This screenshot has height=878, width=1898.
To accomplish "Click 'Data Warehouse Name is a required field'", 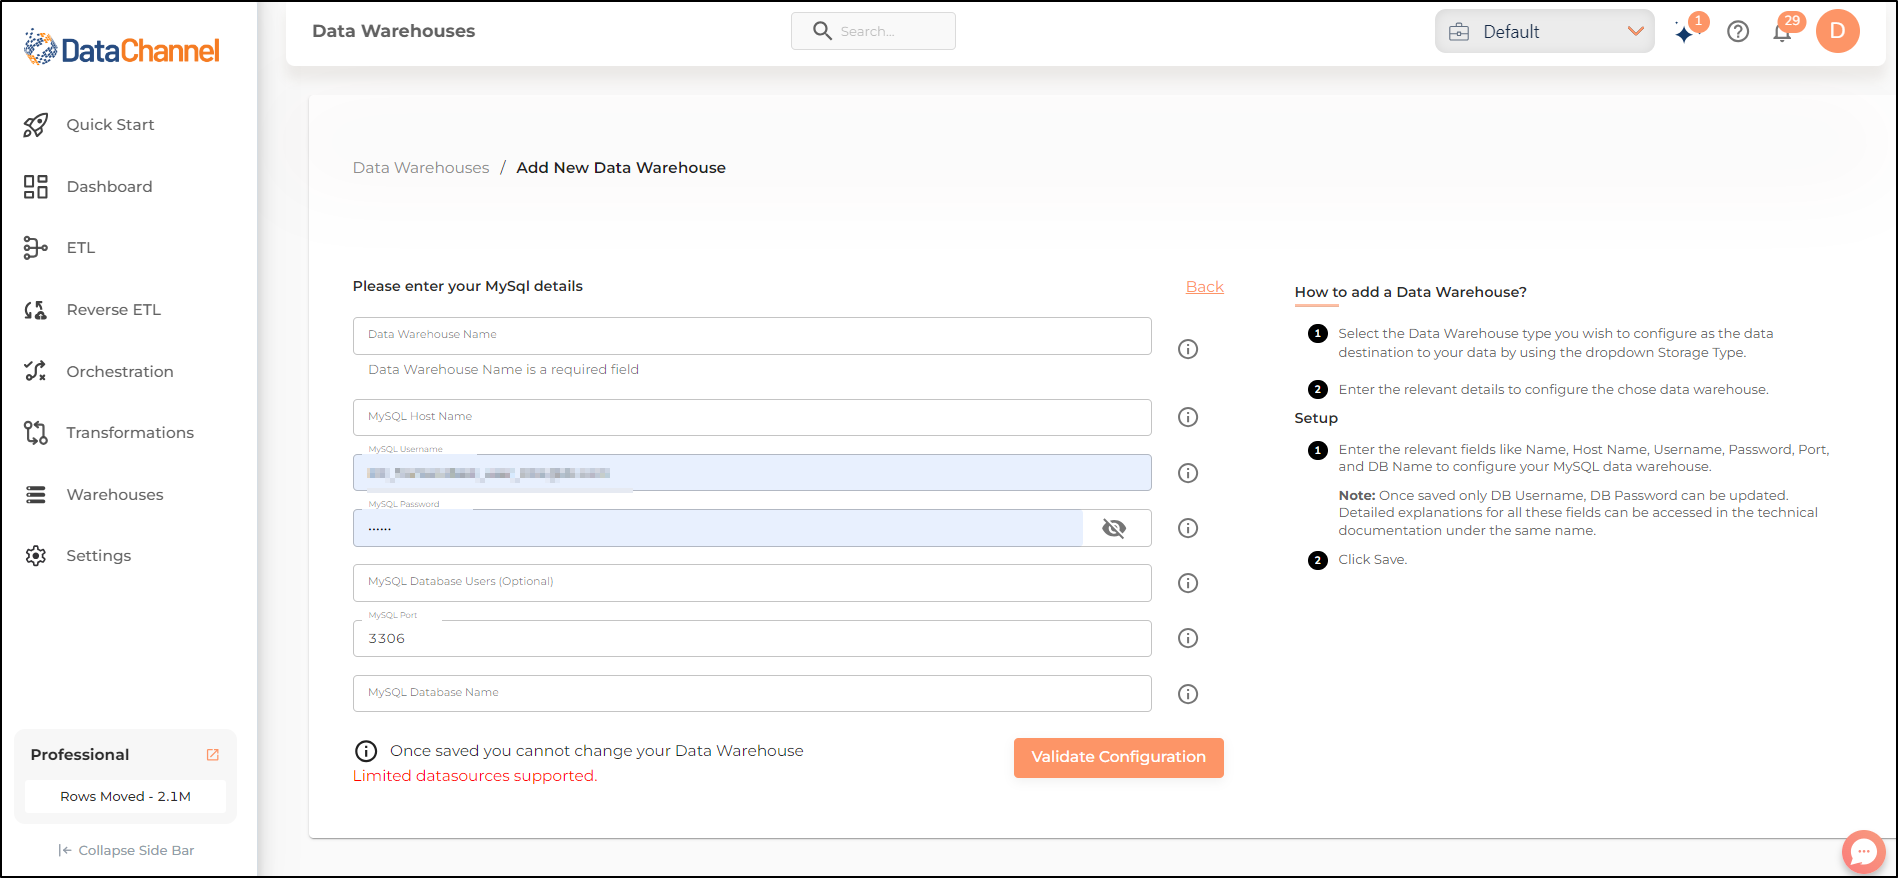I will tap(503, 370).
